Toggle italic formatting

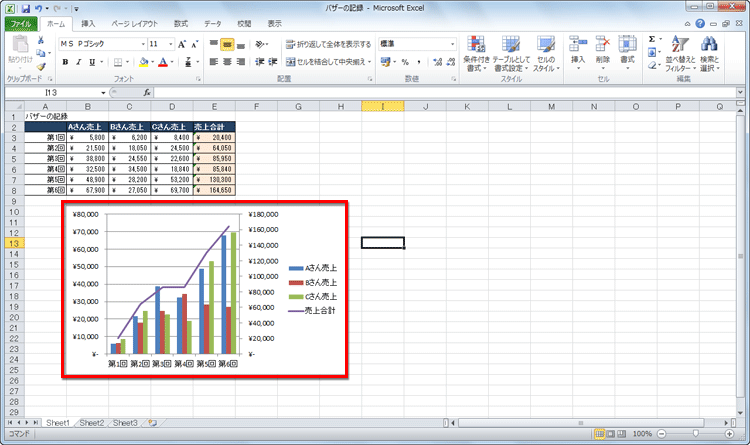click(x=78, y=62)
